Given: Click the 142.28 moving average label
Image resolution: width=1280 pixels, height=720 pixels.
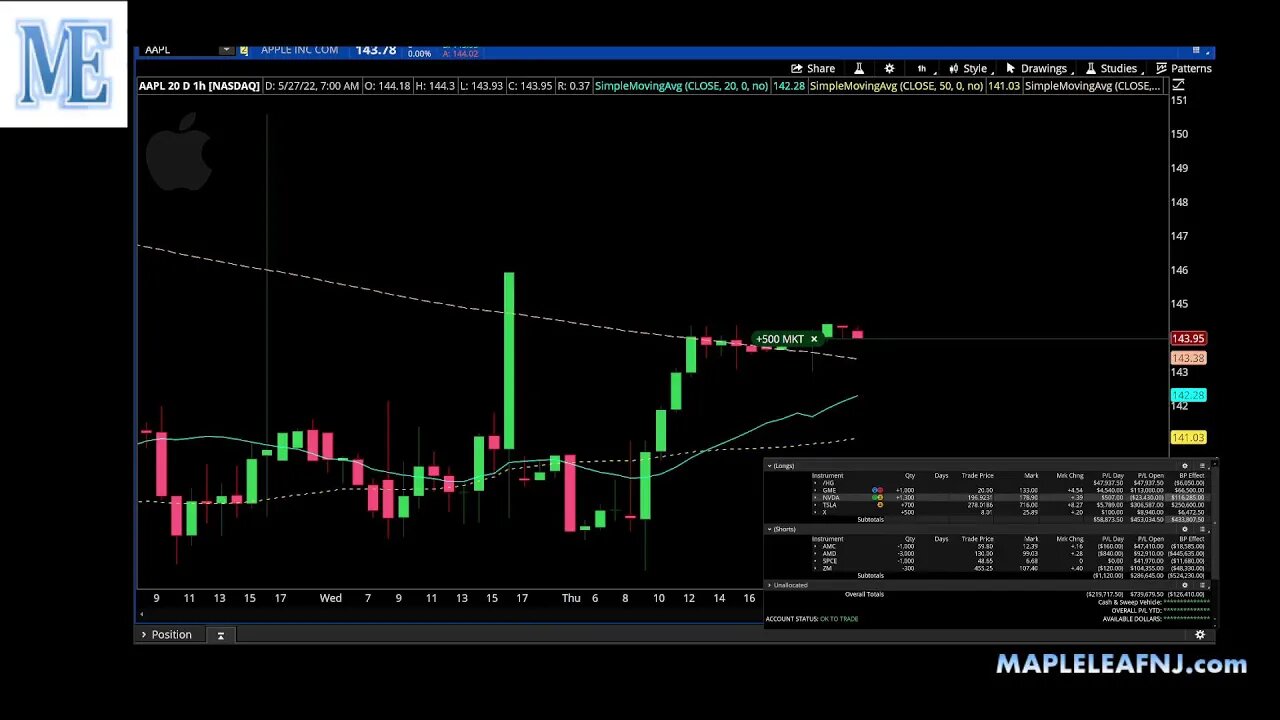Looking at the screenshot, I should coord(1188,395).
